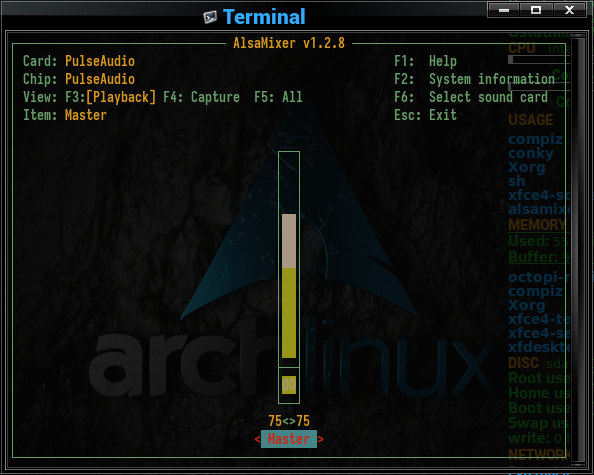Viewport: 594px width, 475px height.
Task: Click the right arrow beside Master
Action: click(x=320, y=439)
